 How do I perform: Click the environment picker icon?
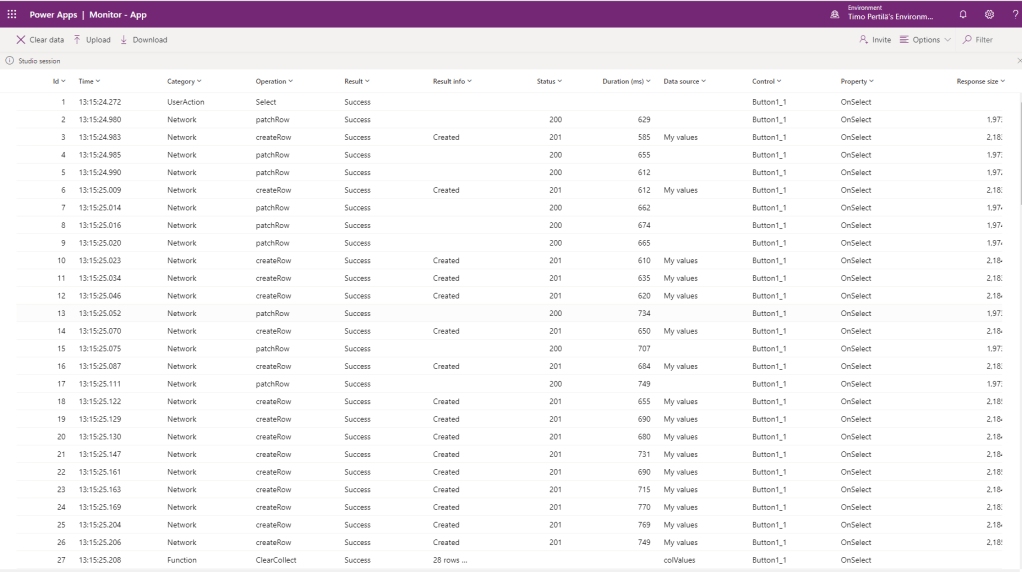tap(835, 15)
